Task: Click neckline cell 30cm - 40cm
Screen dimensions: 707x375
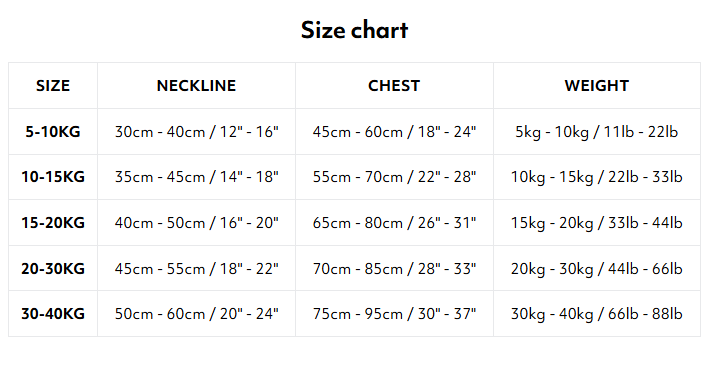Action: pos(197,132)
